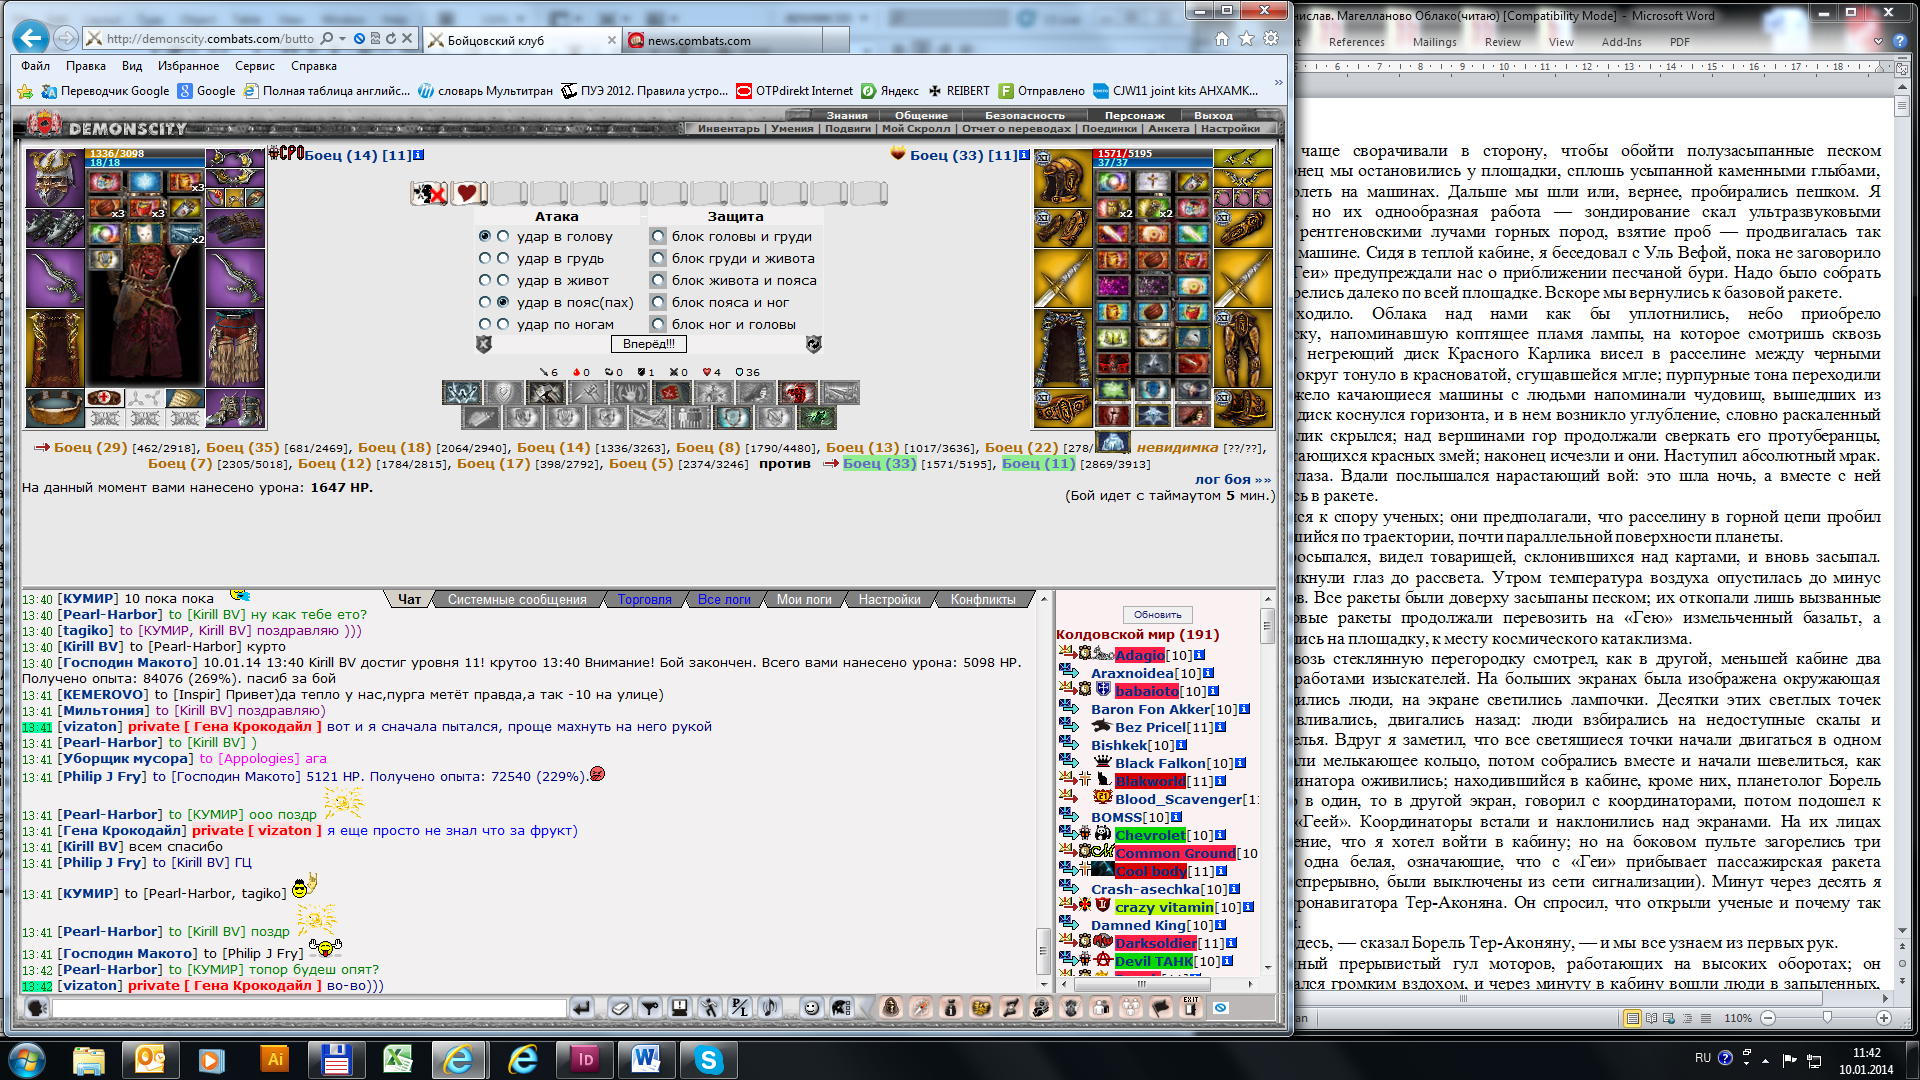Viewport: 1920px width, 1080px height.
Task: Open Skype from the taskbar
Action: click(x=708, y=1059)
